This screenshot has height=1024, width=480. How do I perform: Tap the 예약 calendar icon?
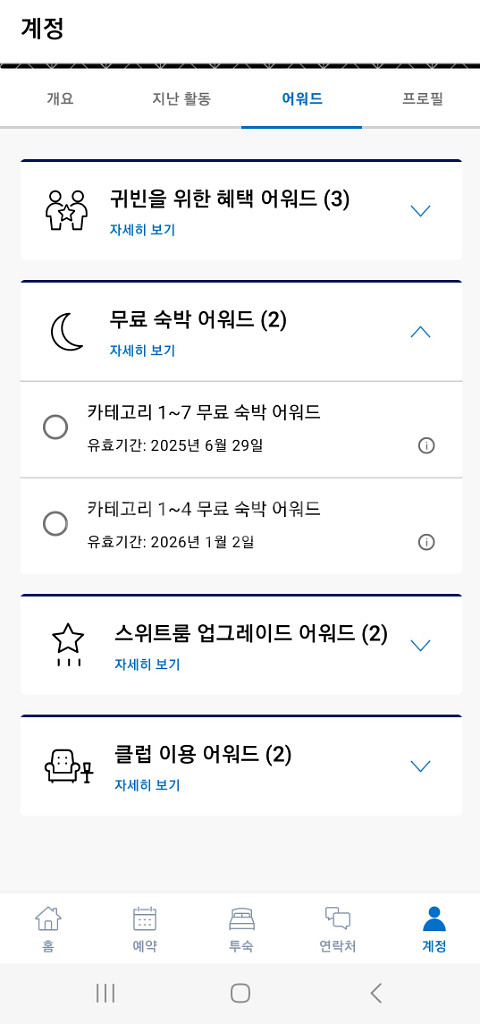pyautogui.click(x=144, y=919)
